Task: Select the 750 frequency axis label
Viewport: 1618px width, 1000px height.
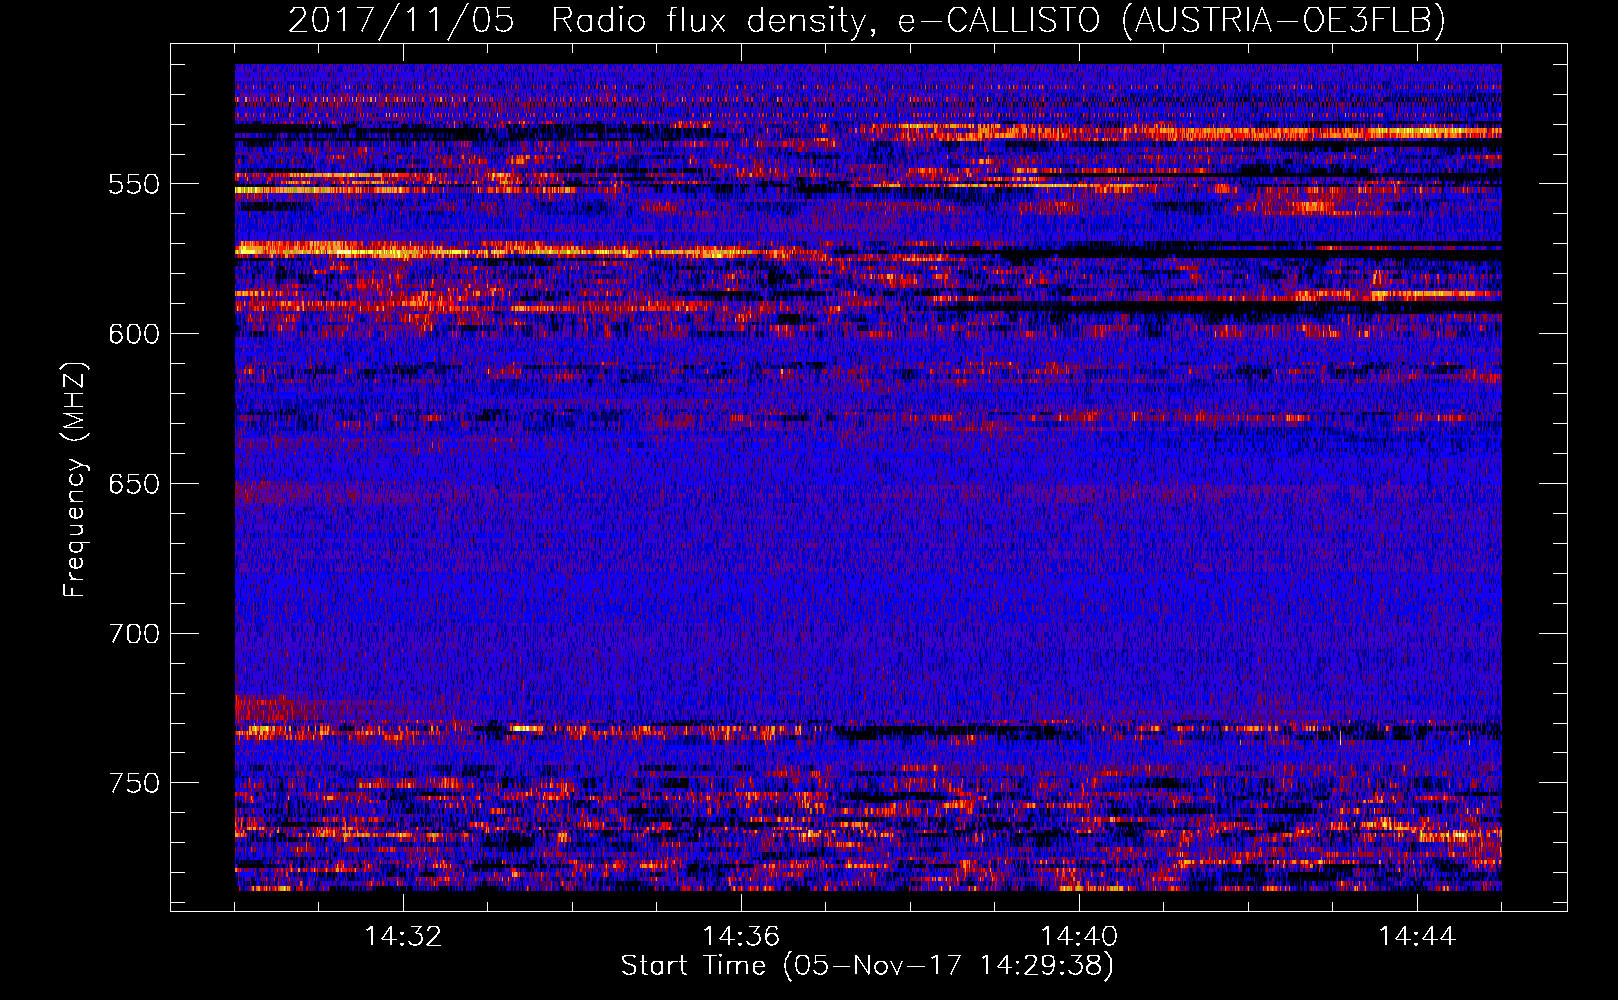Action: click(x=134, y=783)
